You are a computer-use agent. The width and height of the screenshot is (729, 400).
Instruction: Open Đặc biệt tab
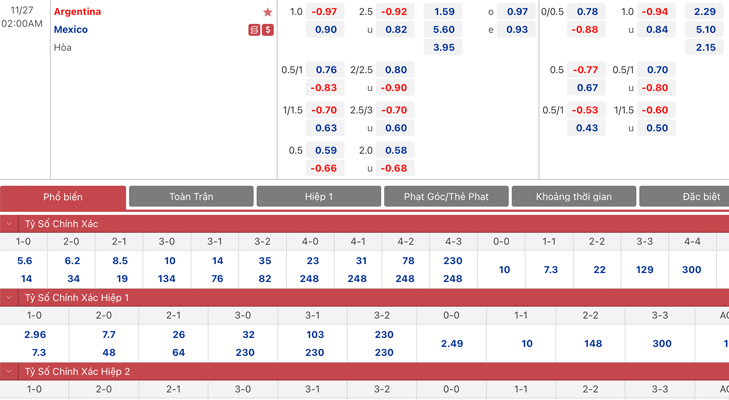tap(684, 197)
